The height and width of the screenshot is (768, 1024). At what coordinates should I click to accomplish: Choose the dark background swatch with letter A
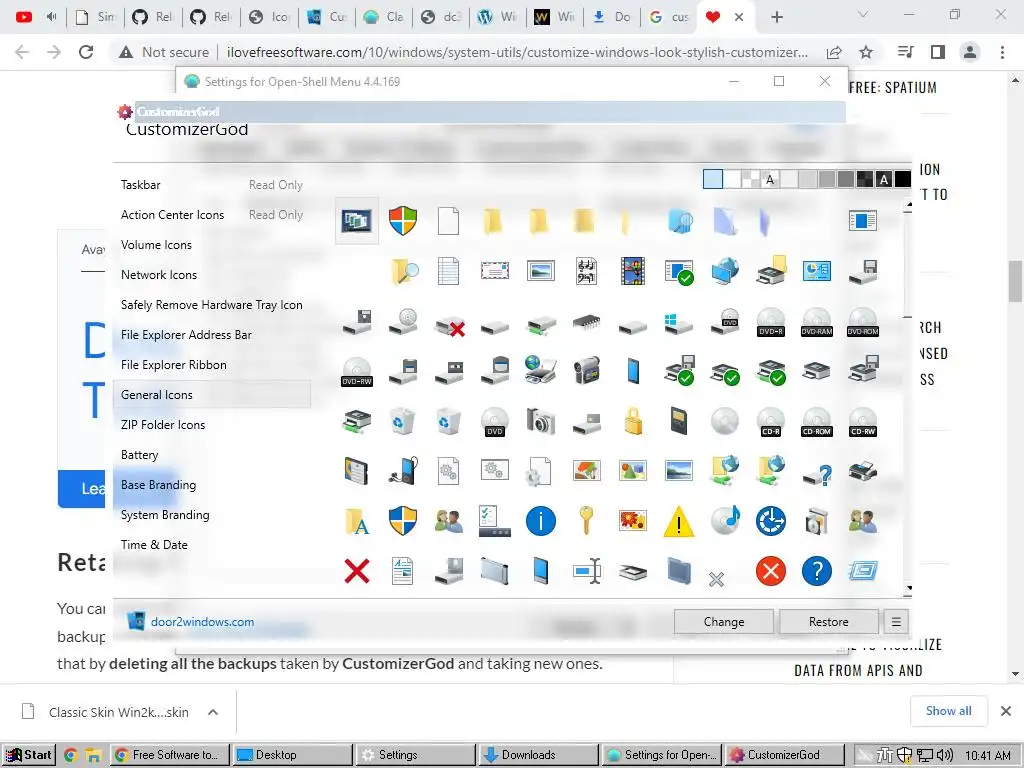[884, 179]
